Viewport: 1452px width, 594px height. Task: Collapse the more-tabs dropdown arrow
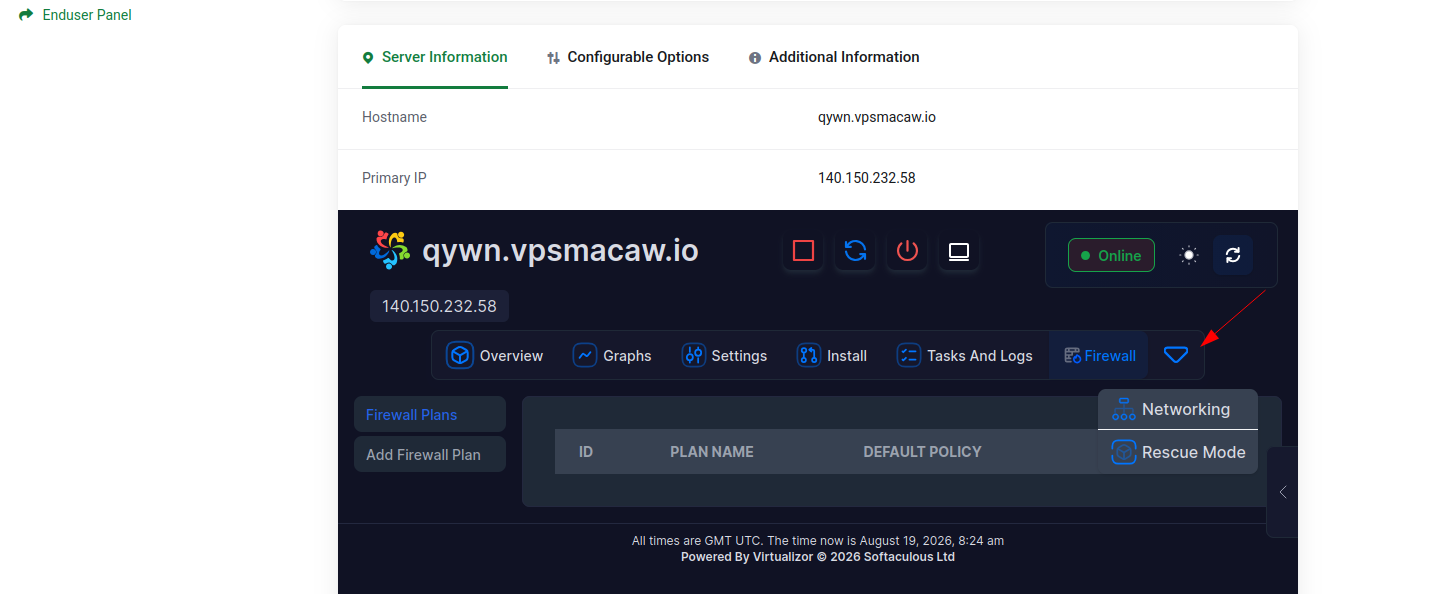(x=1176, y=355)
